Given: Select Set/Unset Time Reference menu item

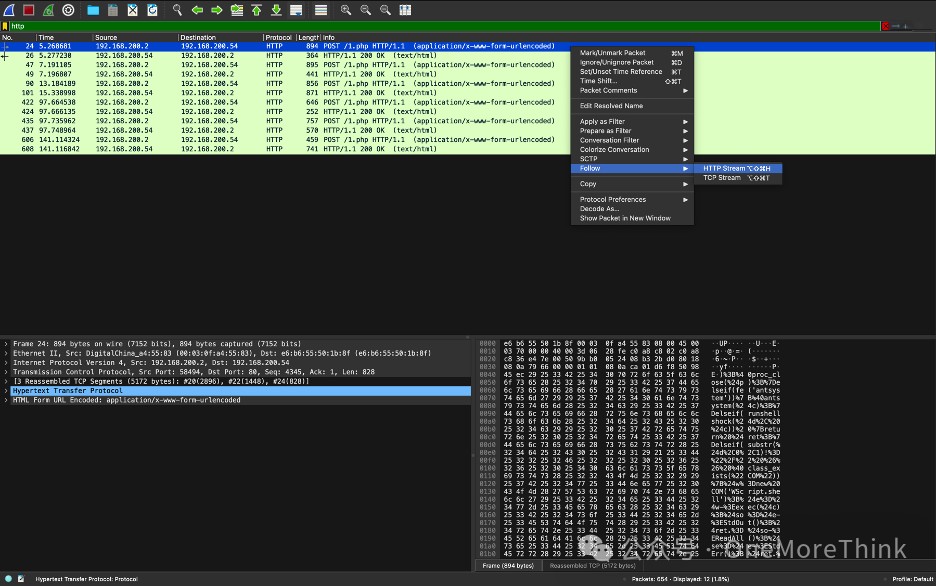Looking at the screenshot, I should pyautogui.click(x=632, y=72).
